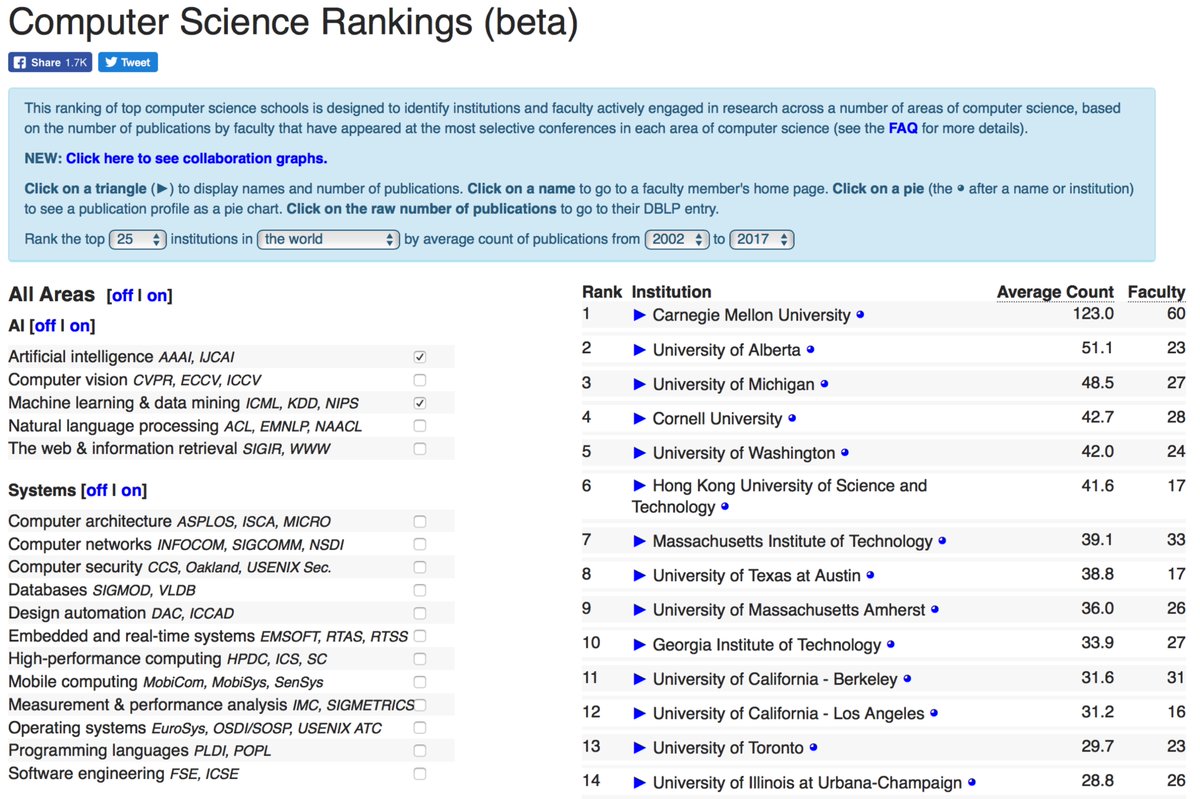Enable Software engineering checkbox

point(420,774)
